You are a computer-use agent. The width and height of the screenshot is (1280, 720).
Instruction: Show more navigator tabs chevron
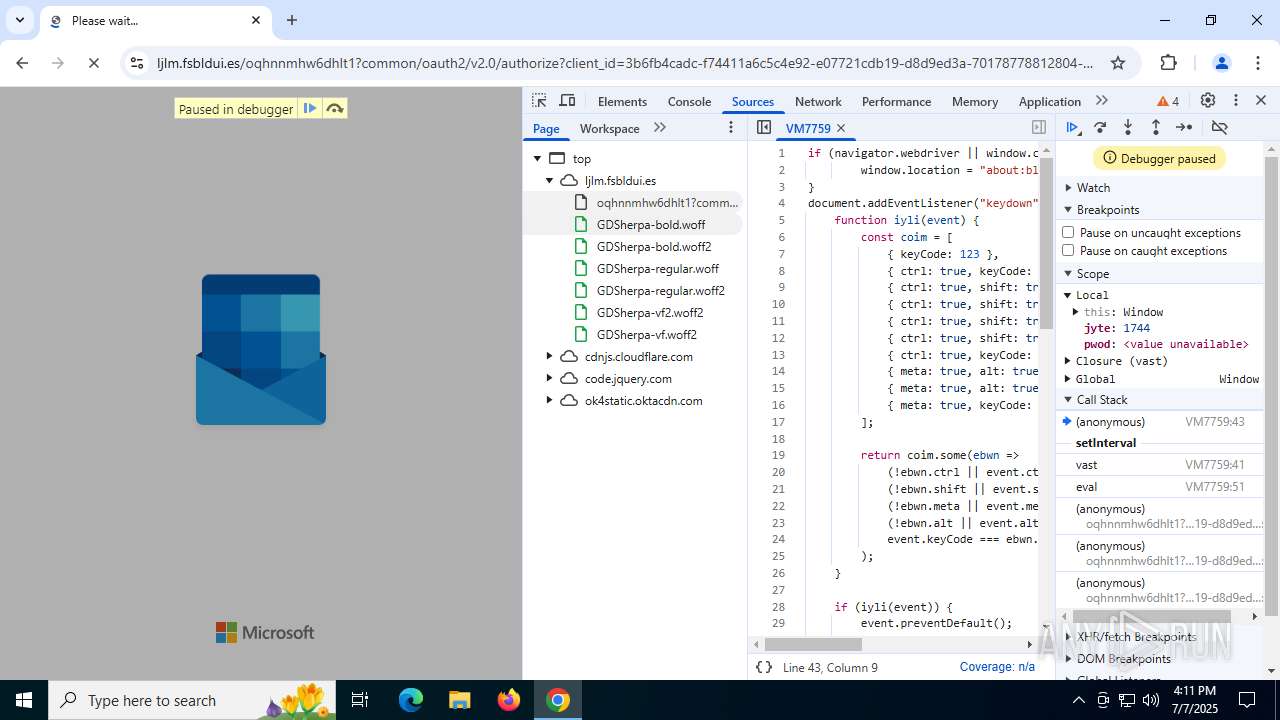click(659, 127)
